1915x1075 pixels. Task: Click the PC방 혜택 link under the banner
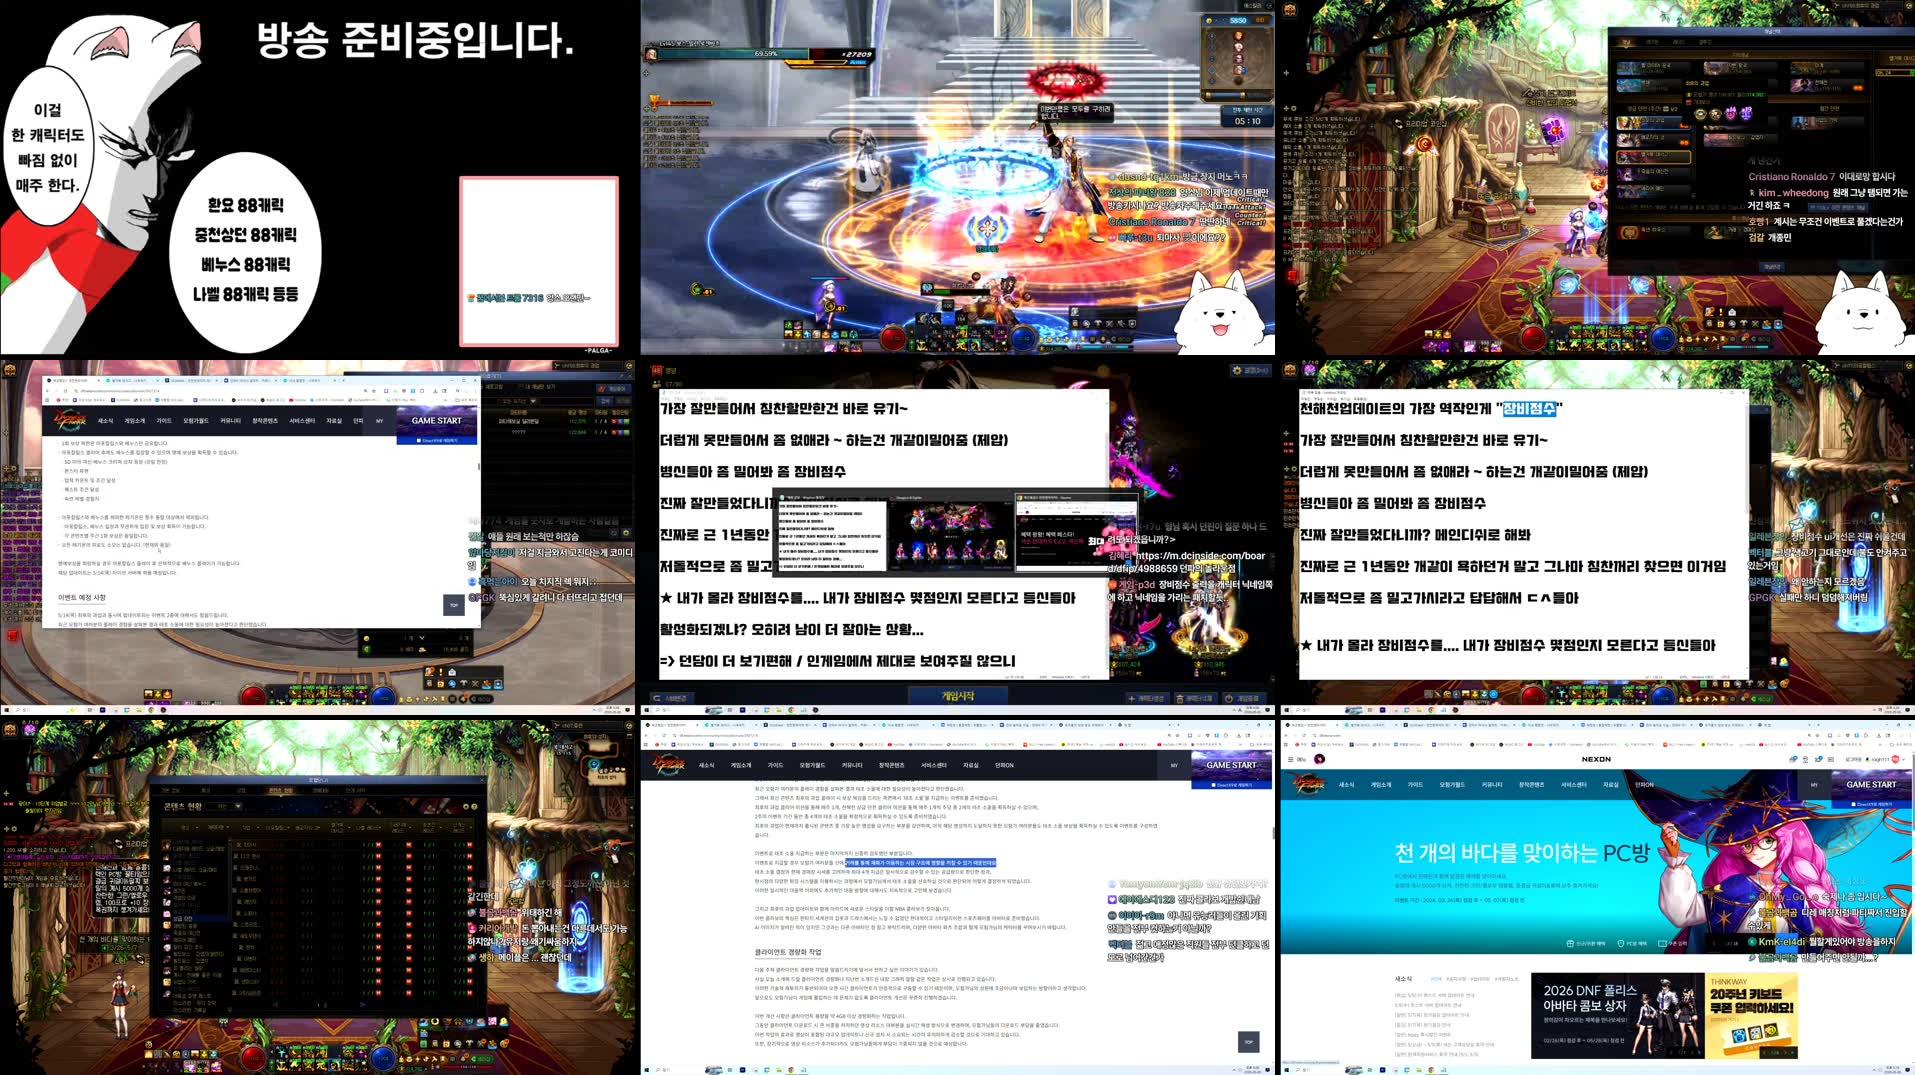click(1633, 943)
